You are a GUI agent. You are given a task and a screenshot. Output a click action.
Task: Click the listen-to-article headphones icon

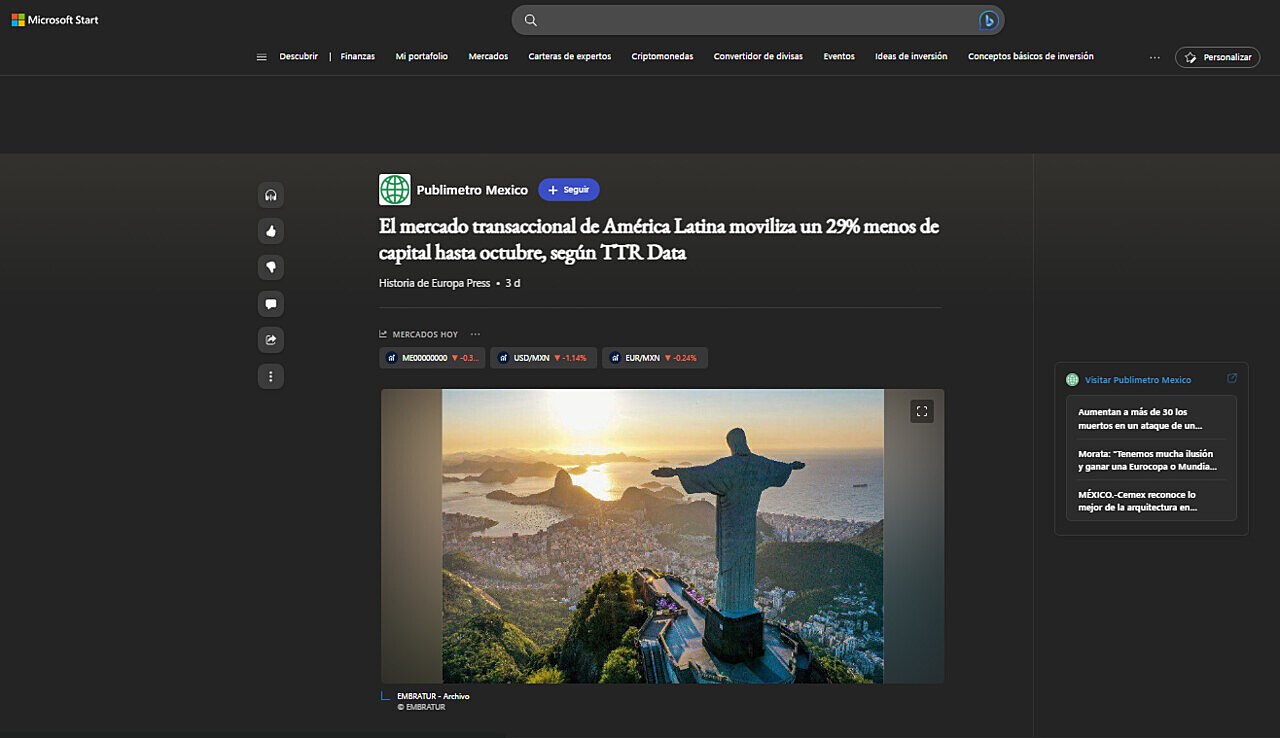tap(270, 195)
